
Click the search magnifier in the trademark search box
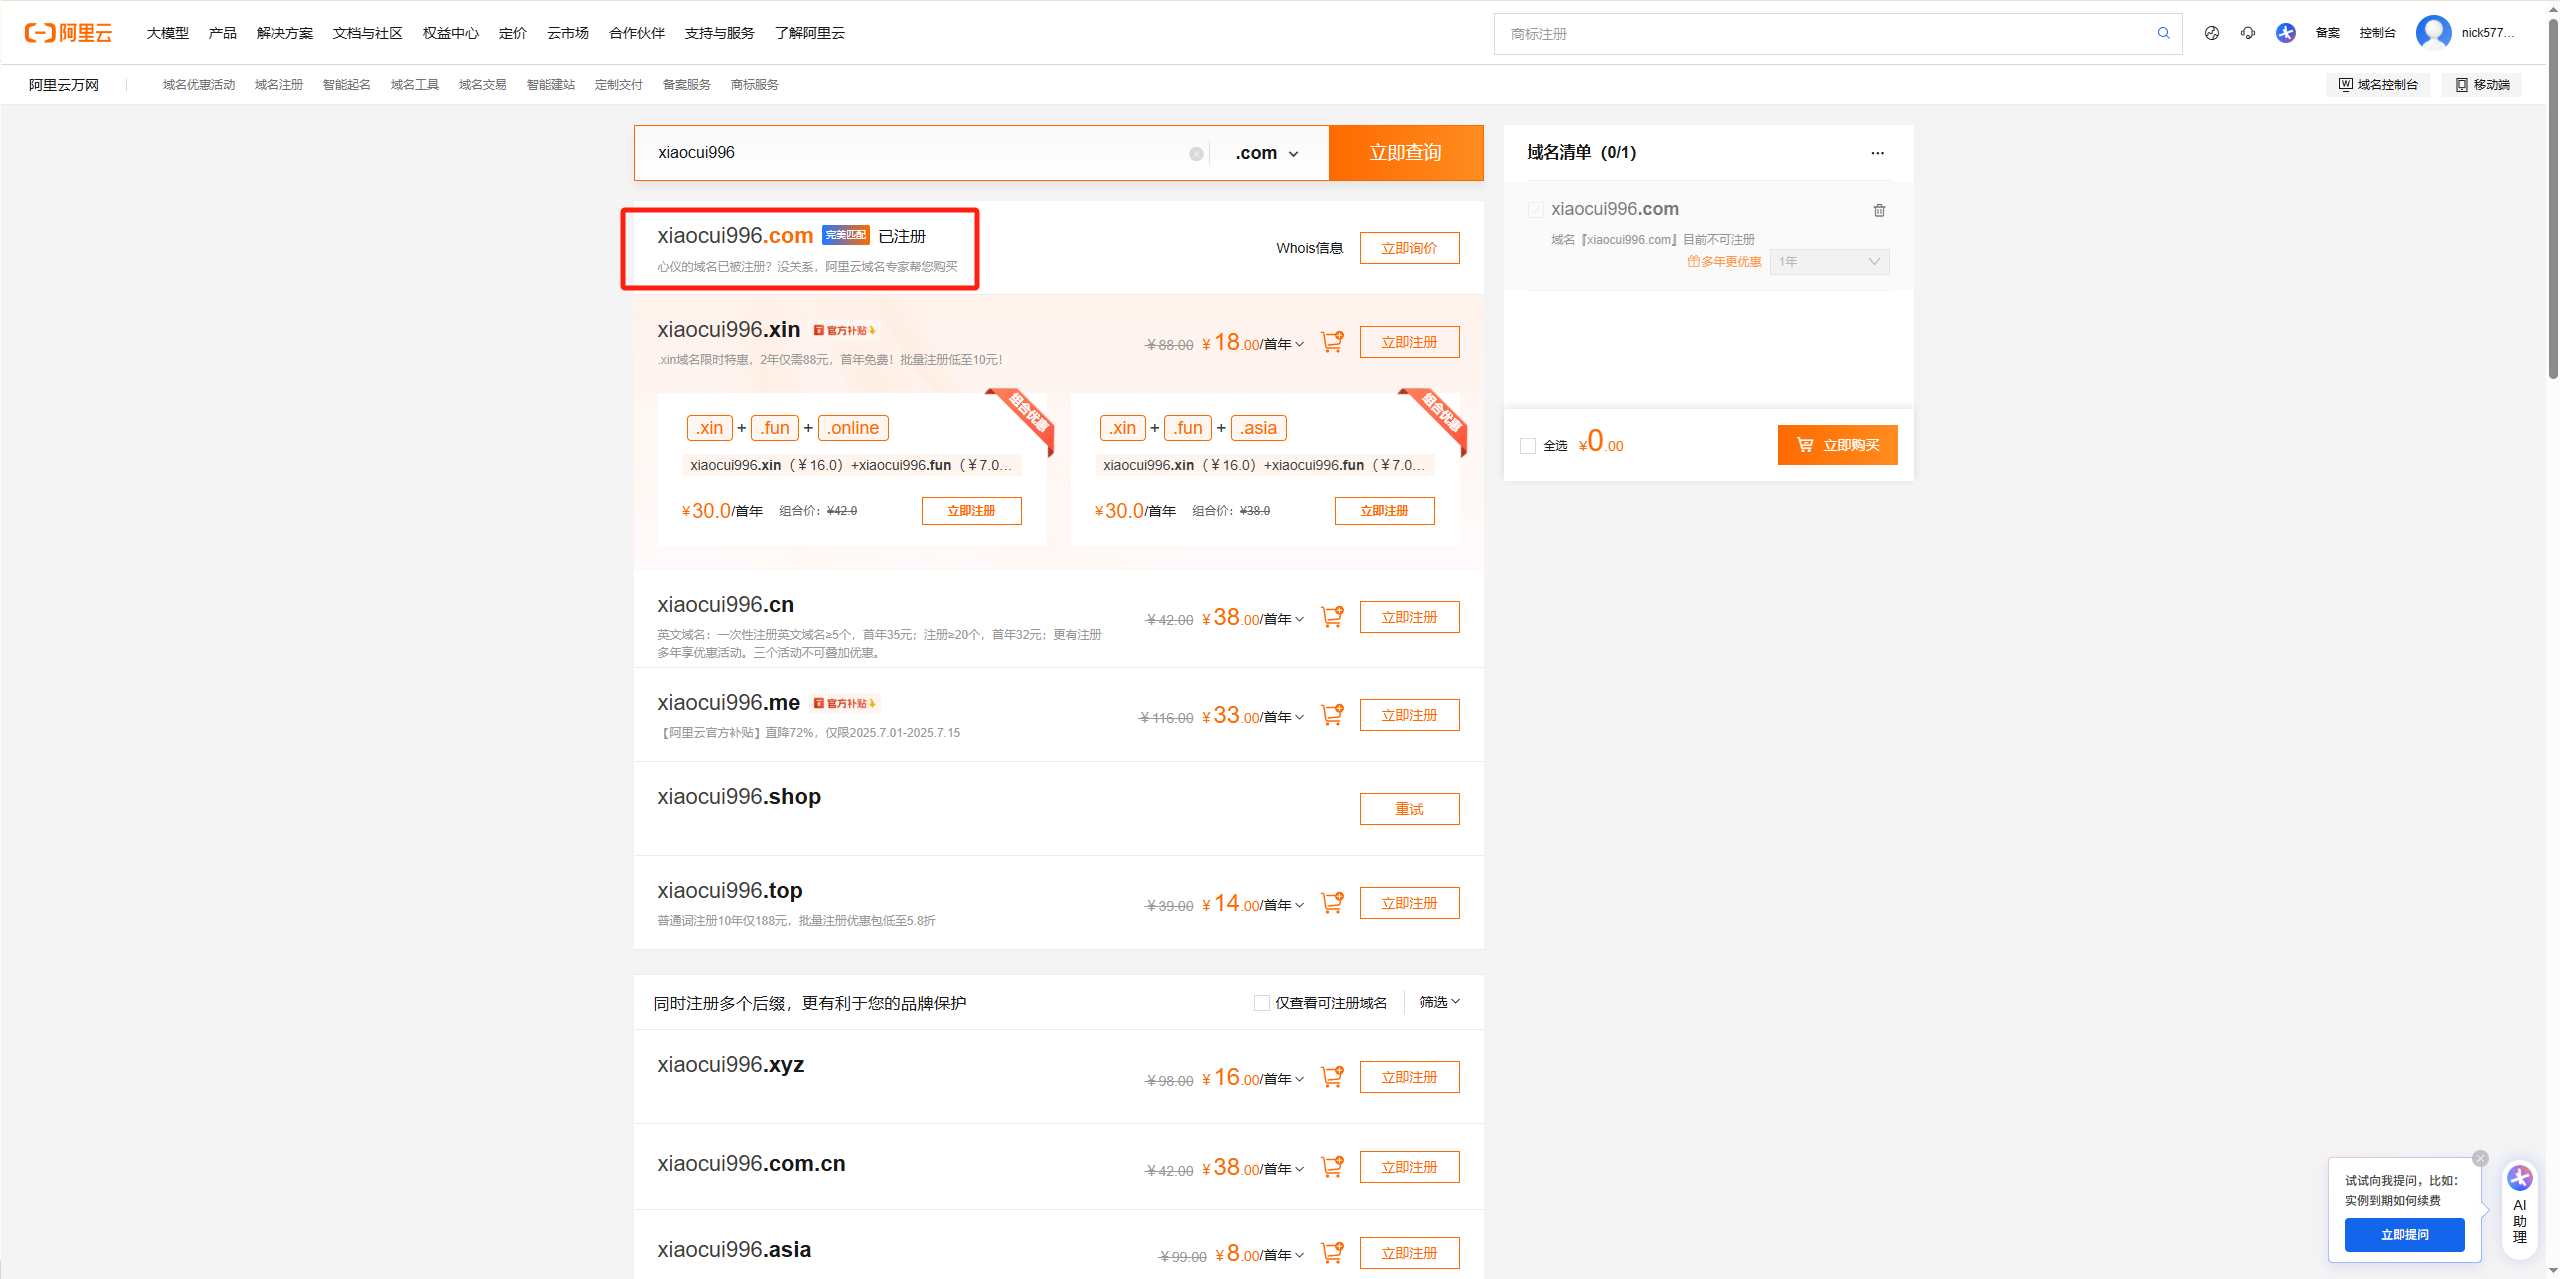(2163, 33)
